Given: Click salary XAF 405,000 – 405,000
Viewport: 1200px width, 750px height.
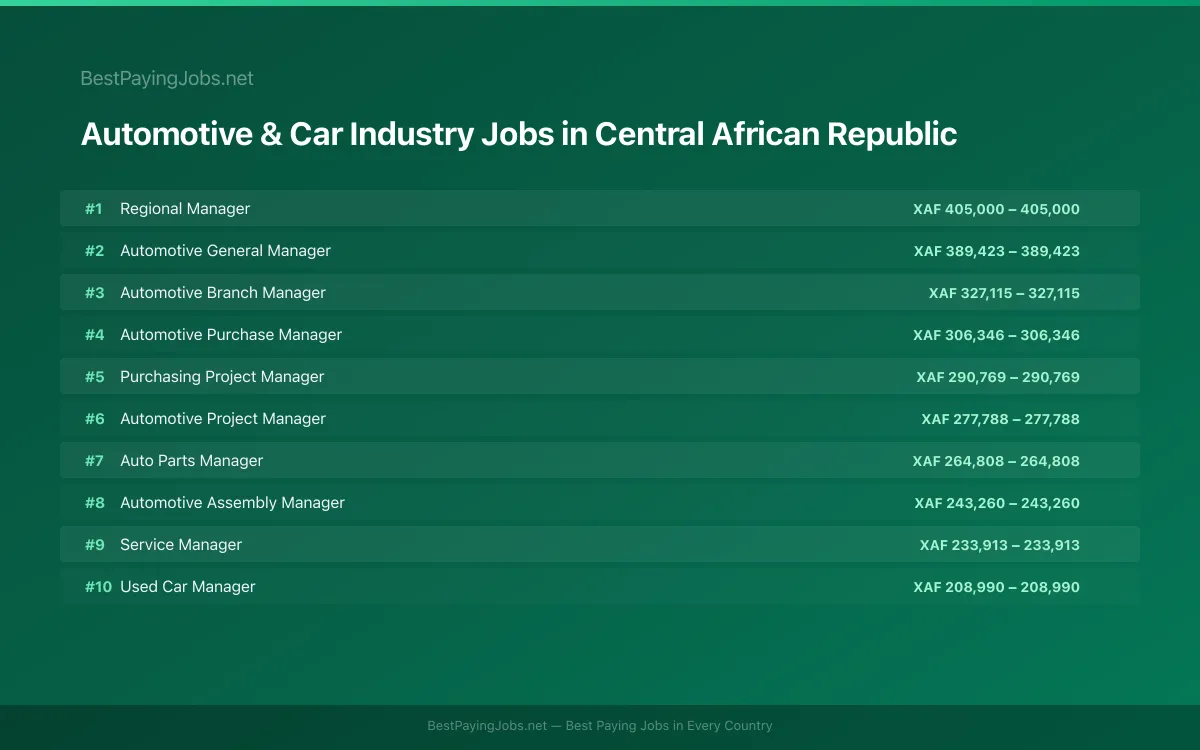Looking at the screenshot, I should pyautogui.click(x=996, y=209).
